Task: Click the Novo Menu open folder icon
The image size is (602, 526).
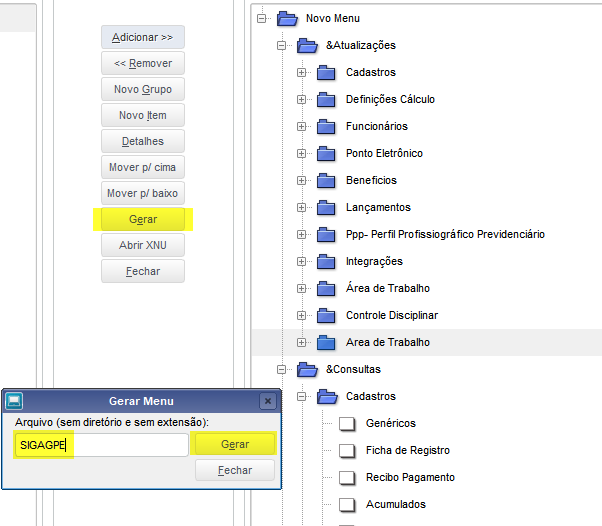Action: [287, 18]
